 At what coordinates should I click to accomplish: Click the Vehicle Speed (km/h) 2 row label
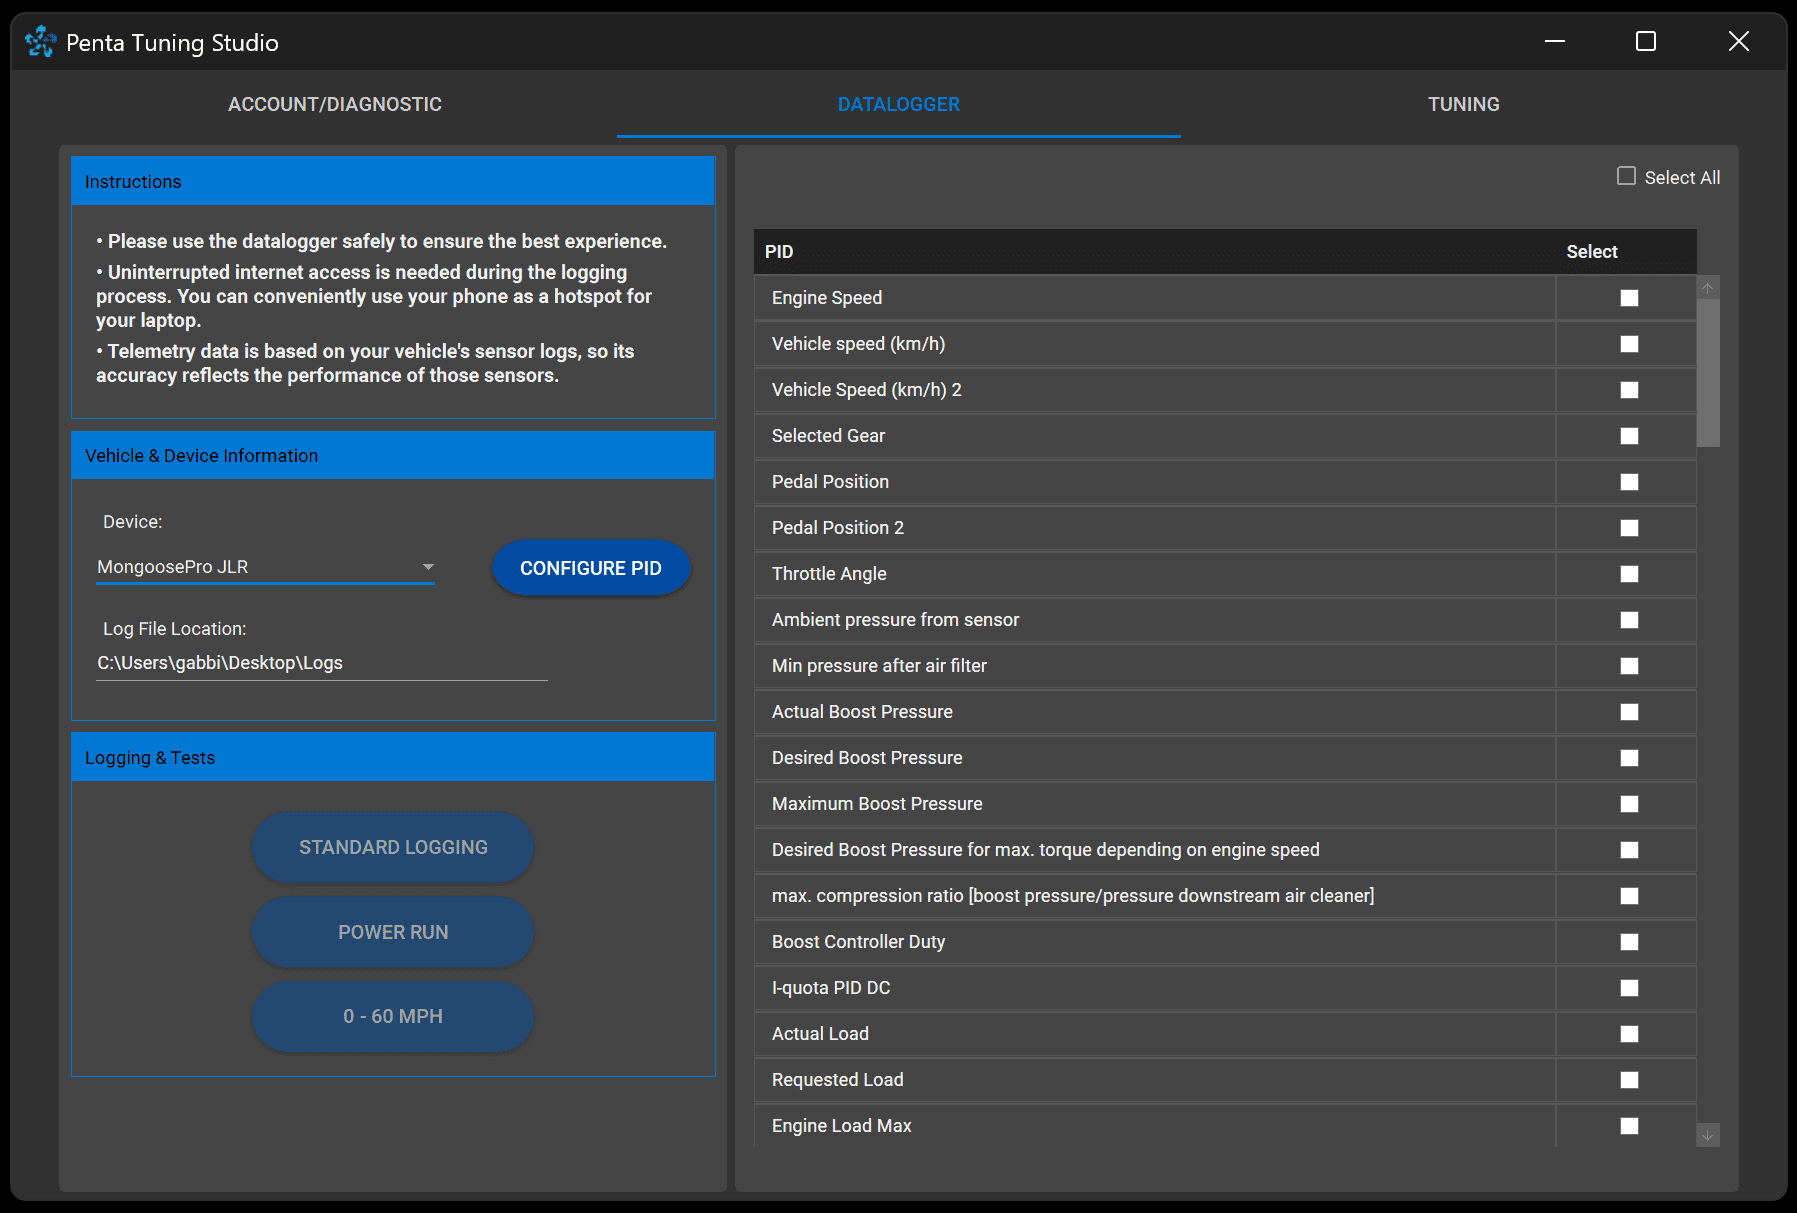click(867, 390)
